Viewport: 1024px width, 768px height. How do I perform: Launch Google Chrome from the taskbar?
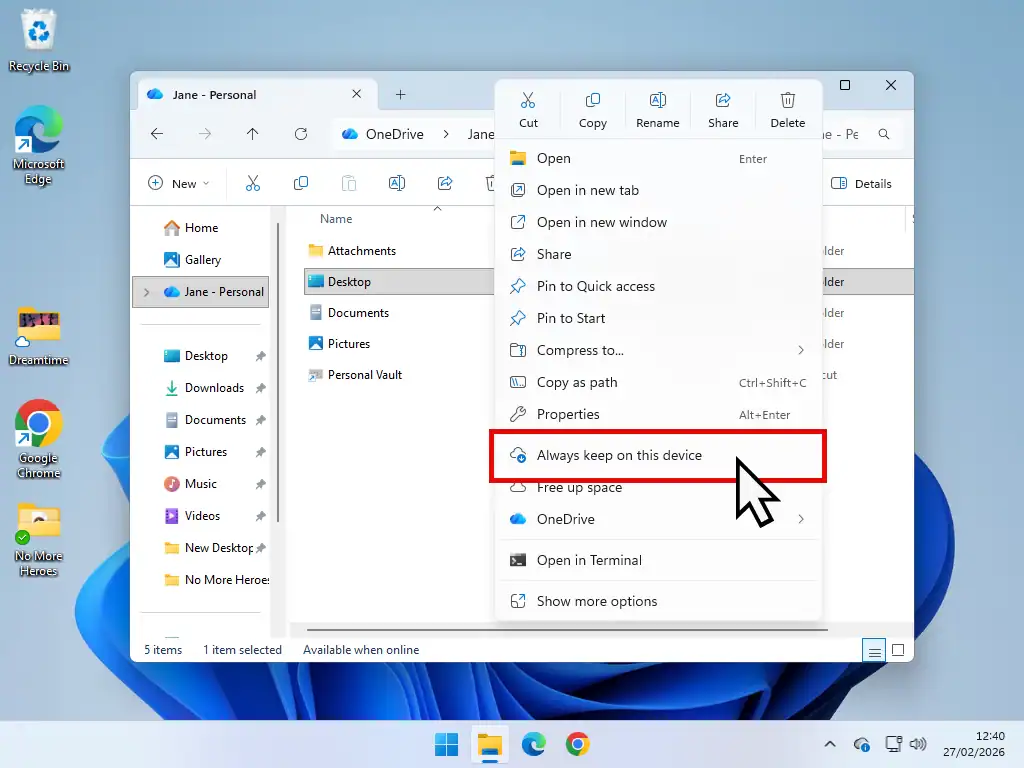click(578, 744)
